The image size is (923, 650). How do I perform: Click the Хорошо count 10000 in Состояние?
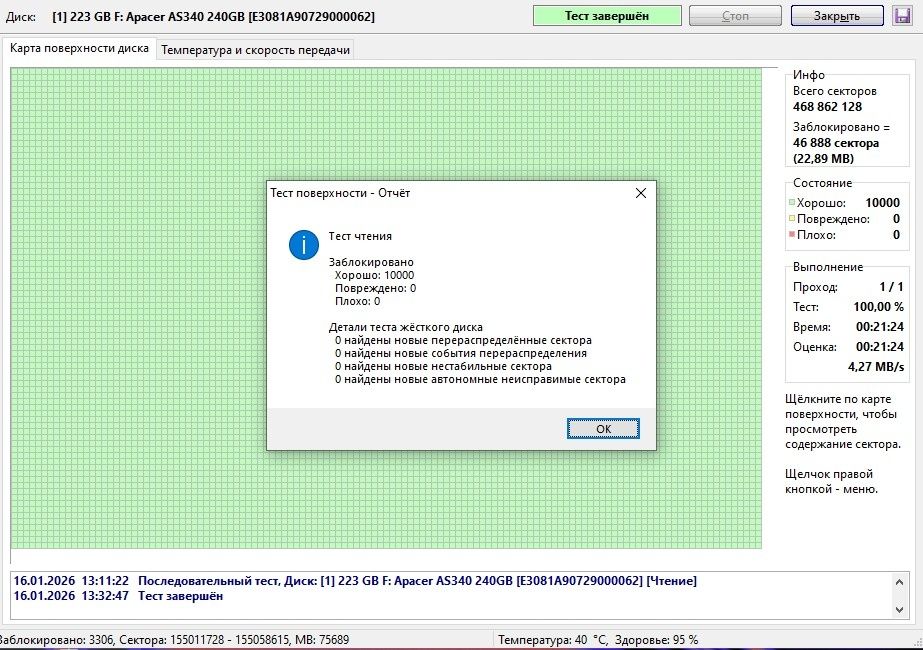click(x=882, y=203)
